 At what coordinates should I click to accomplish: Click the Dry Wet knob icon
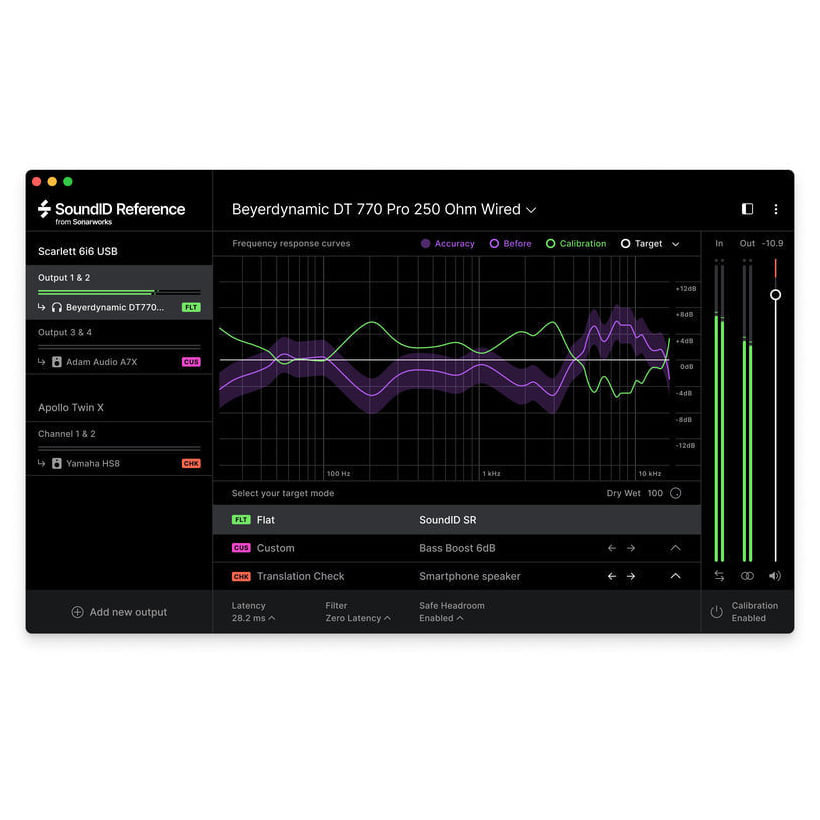coord(676,493)
